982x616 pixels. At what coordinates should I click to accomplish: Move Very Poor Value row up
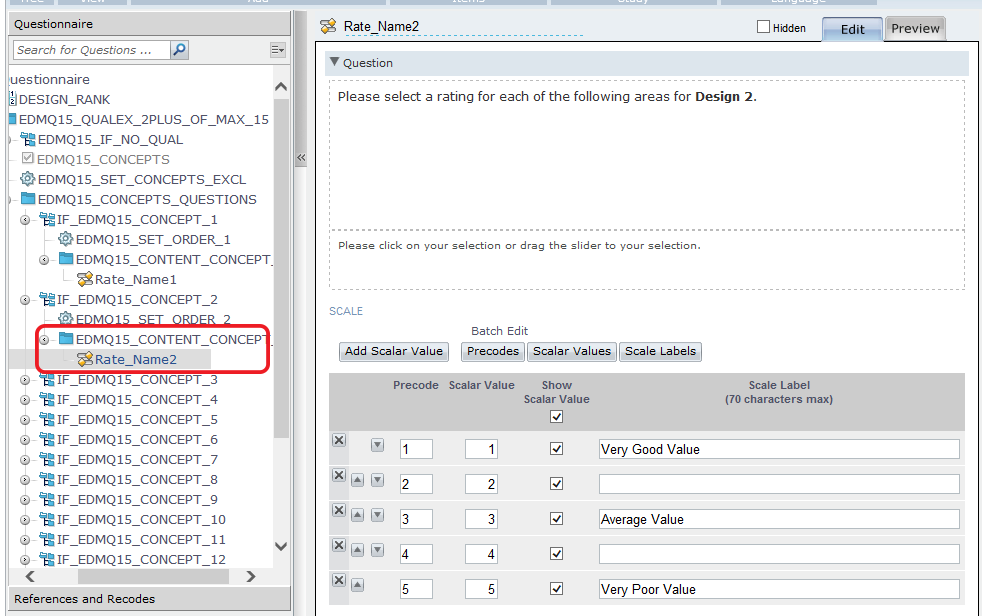(x=357, y=585)
